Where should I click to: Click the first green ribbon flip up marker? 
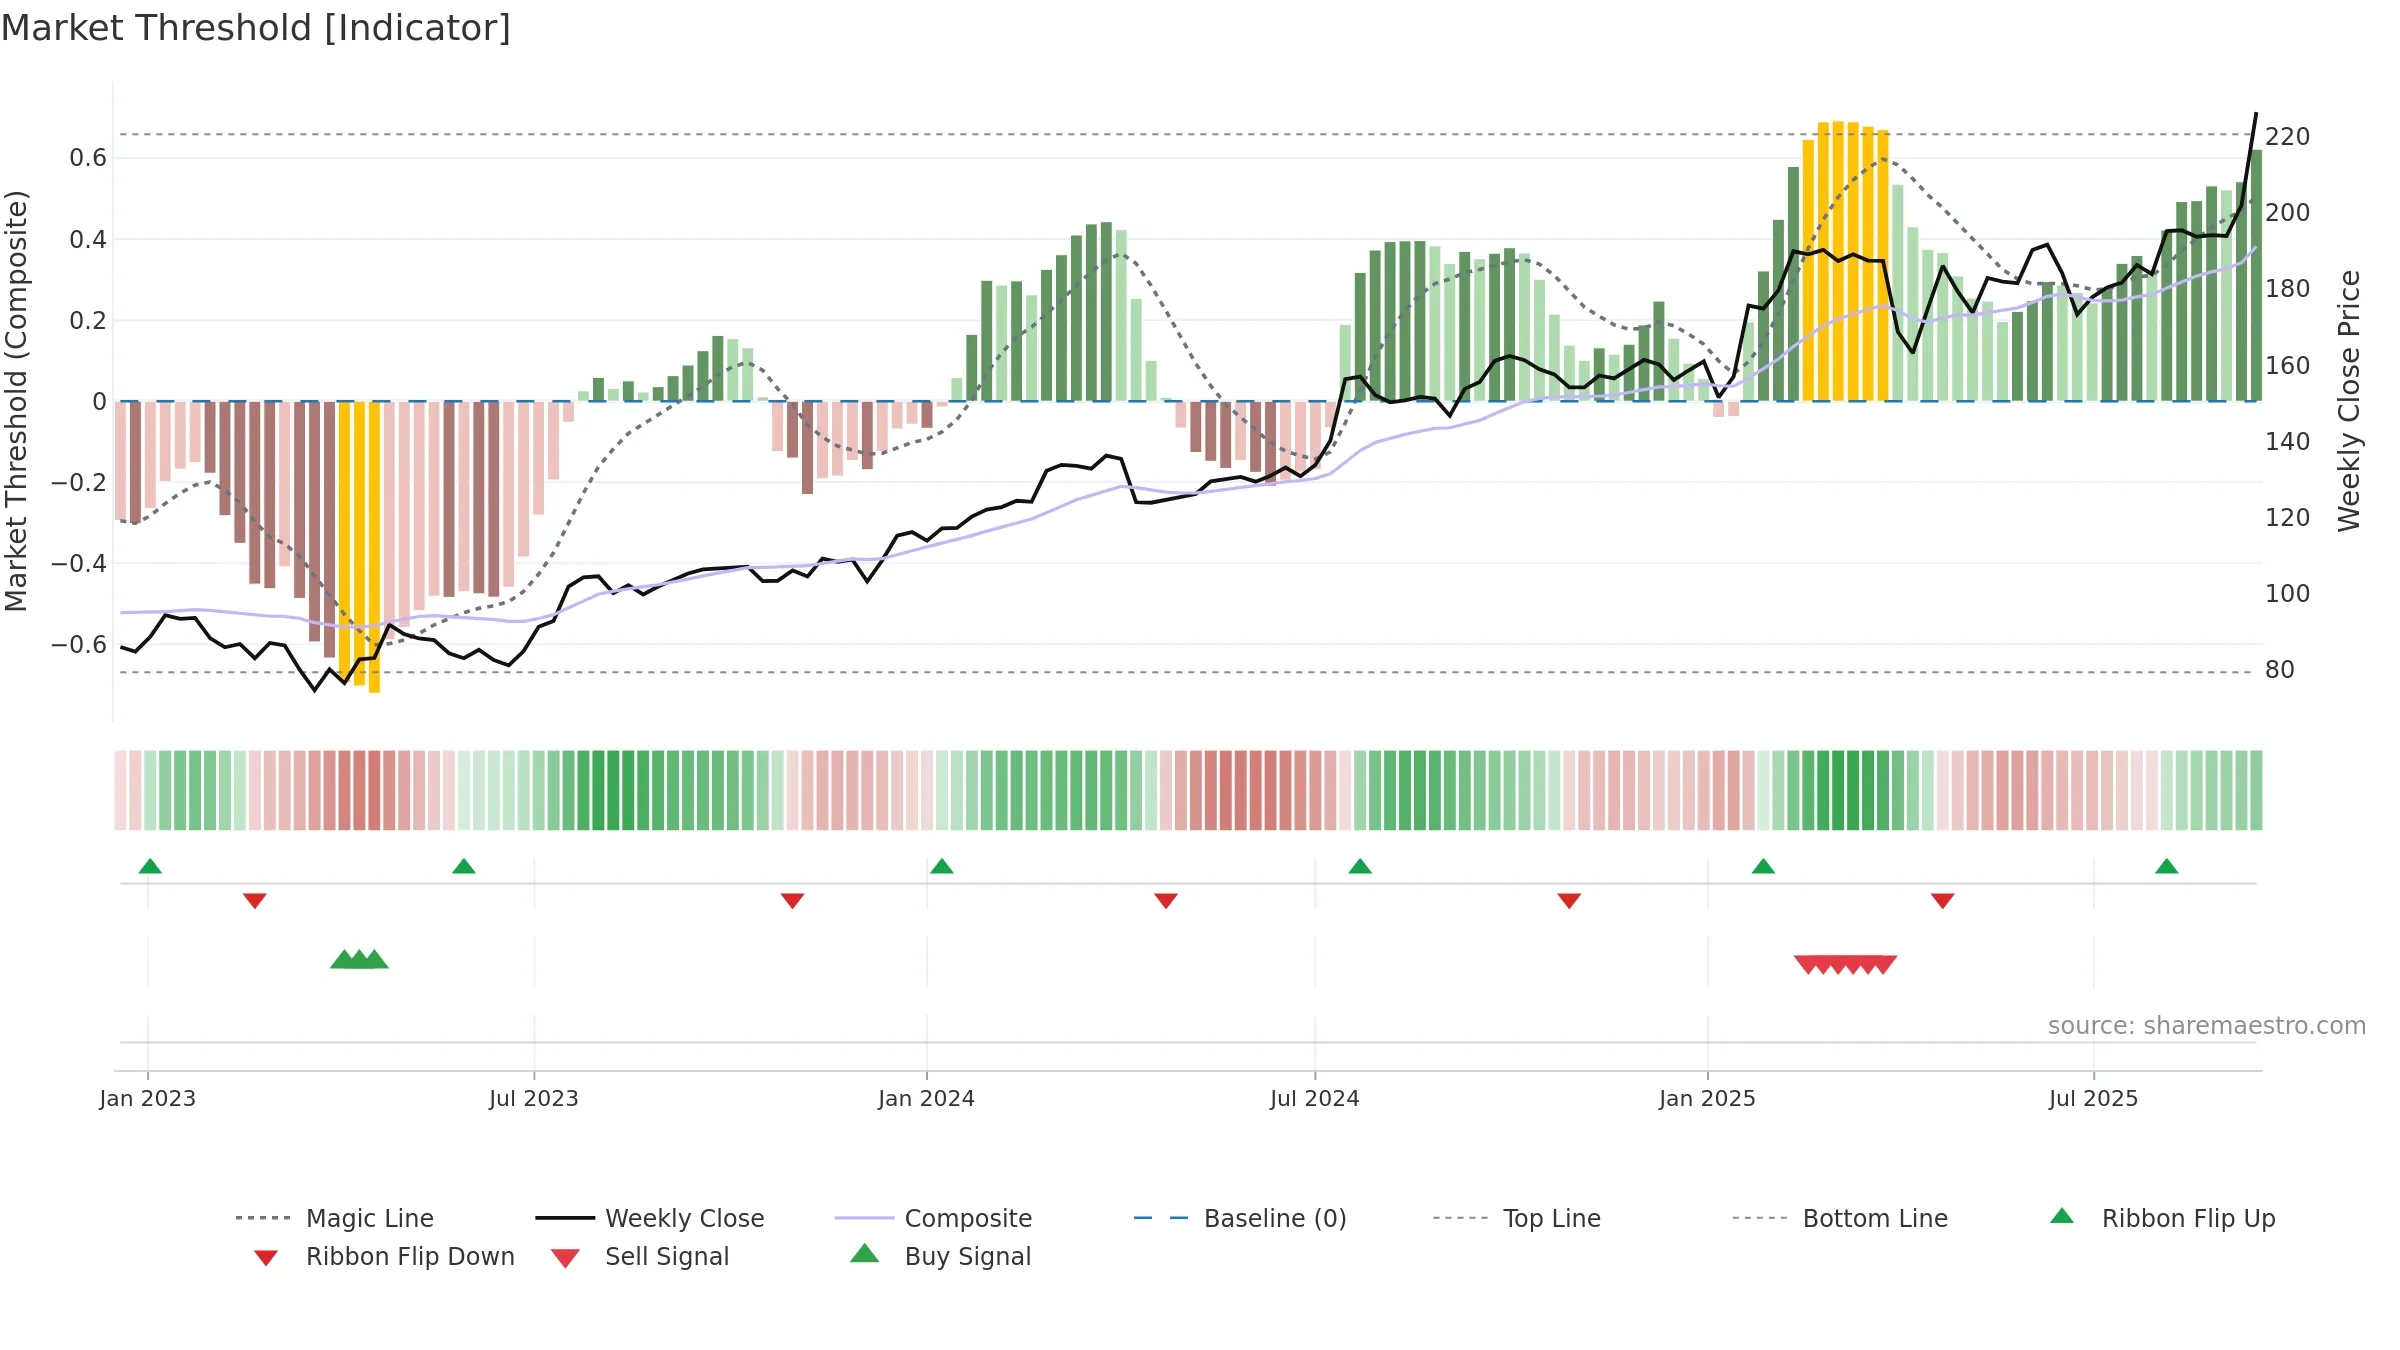point(150,866)
